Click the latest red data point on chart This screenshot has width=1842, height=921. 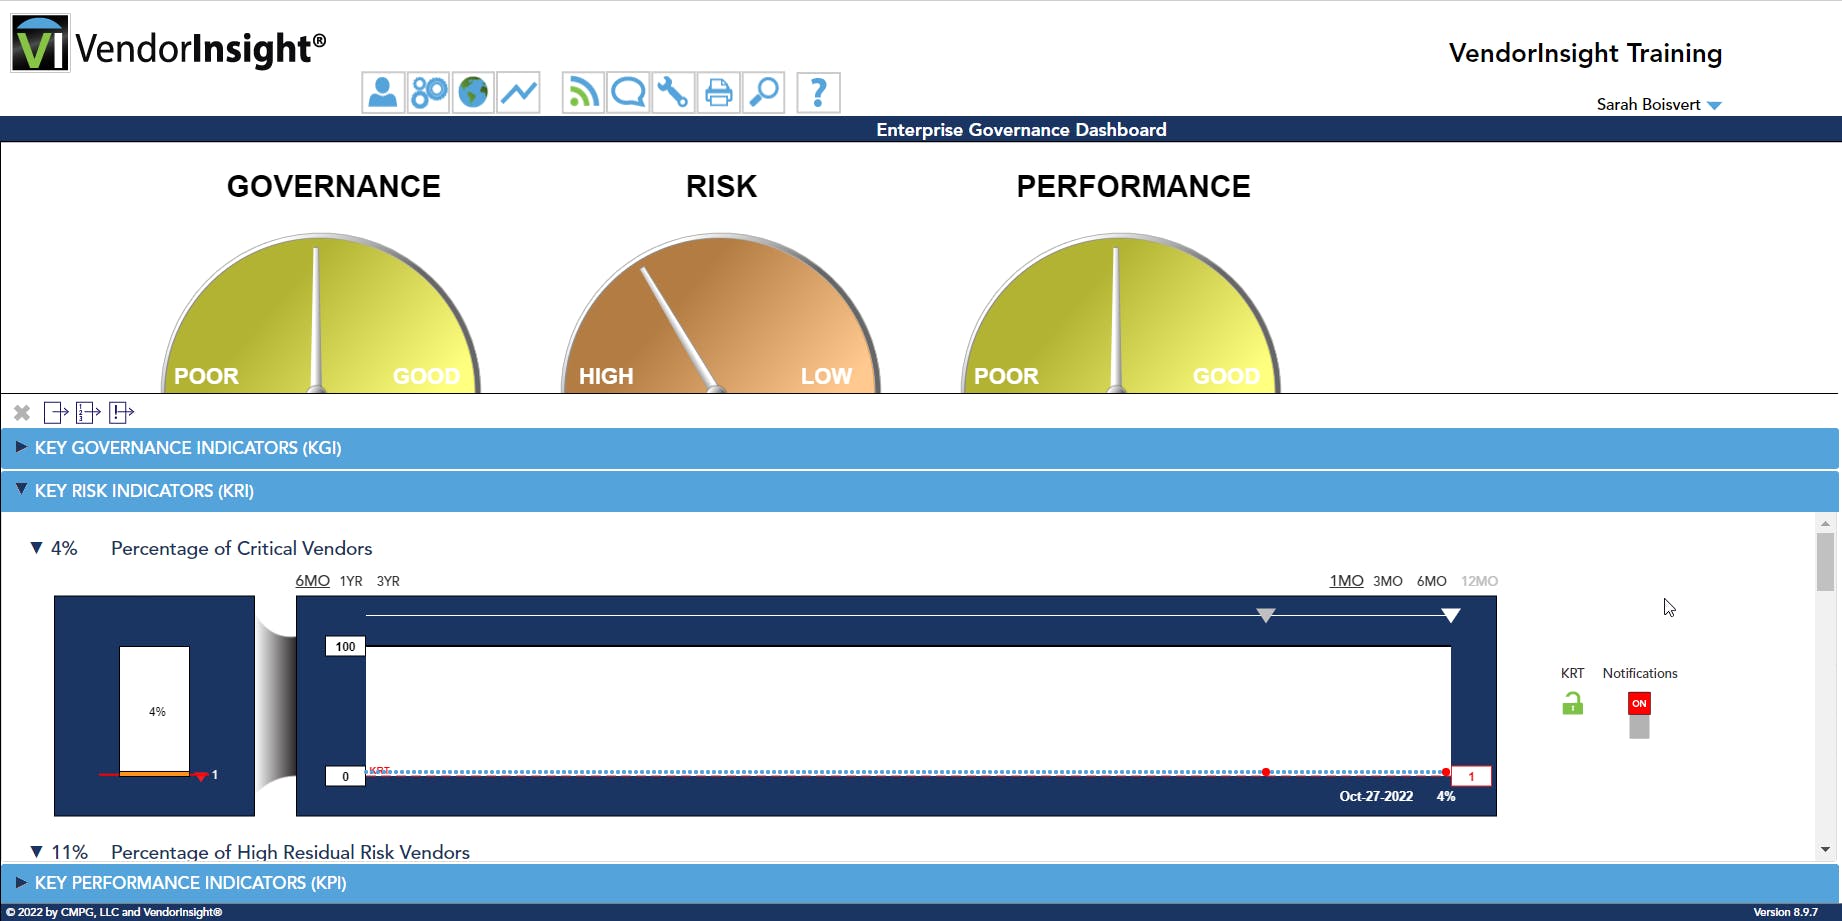tap(1446, 772)
